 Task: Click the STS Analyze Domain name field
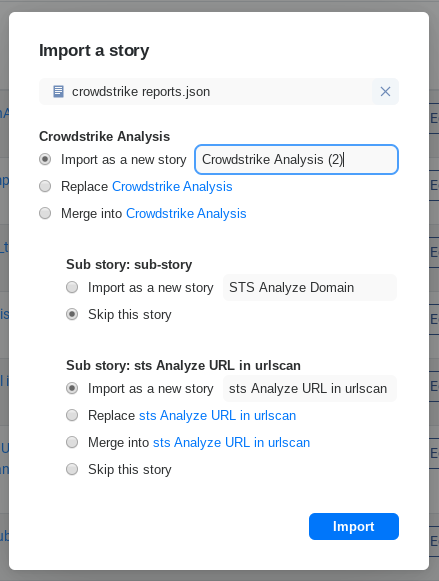310,288
